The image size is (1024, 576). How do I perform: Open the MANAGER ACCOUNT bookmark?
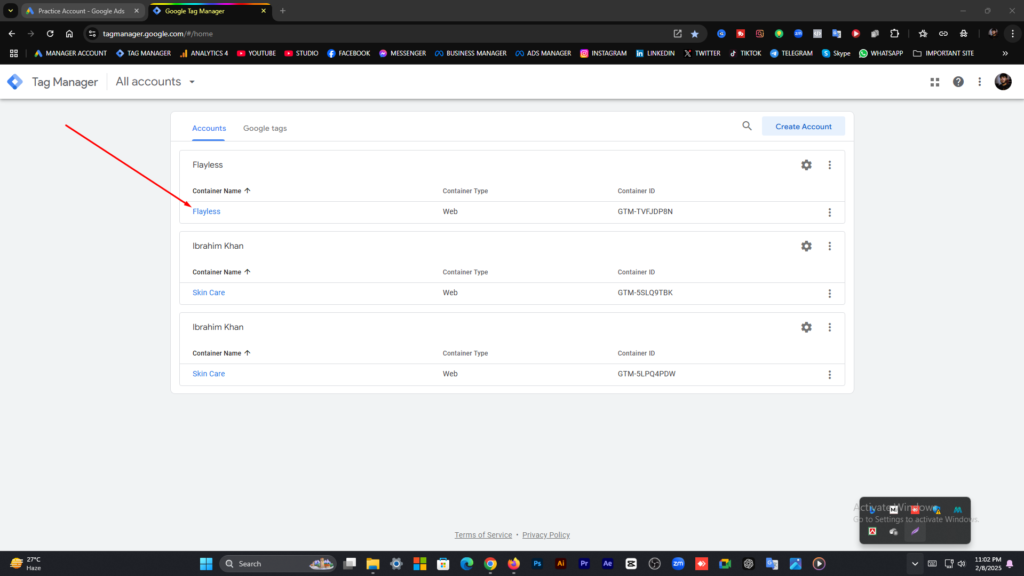[x=71, y=54]
